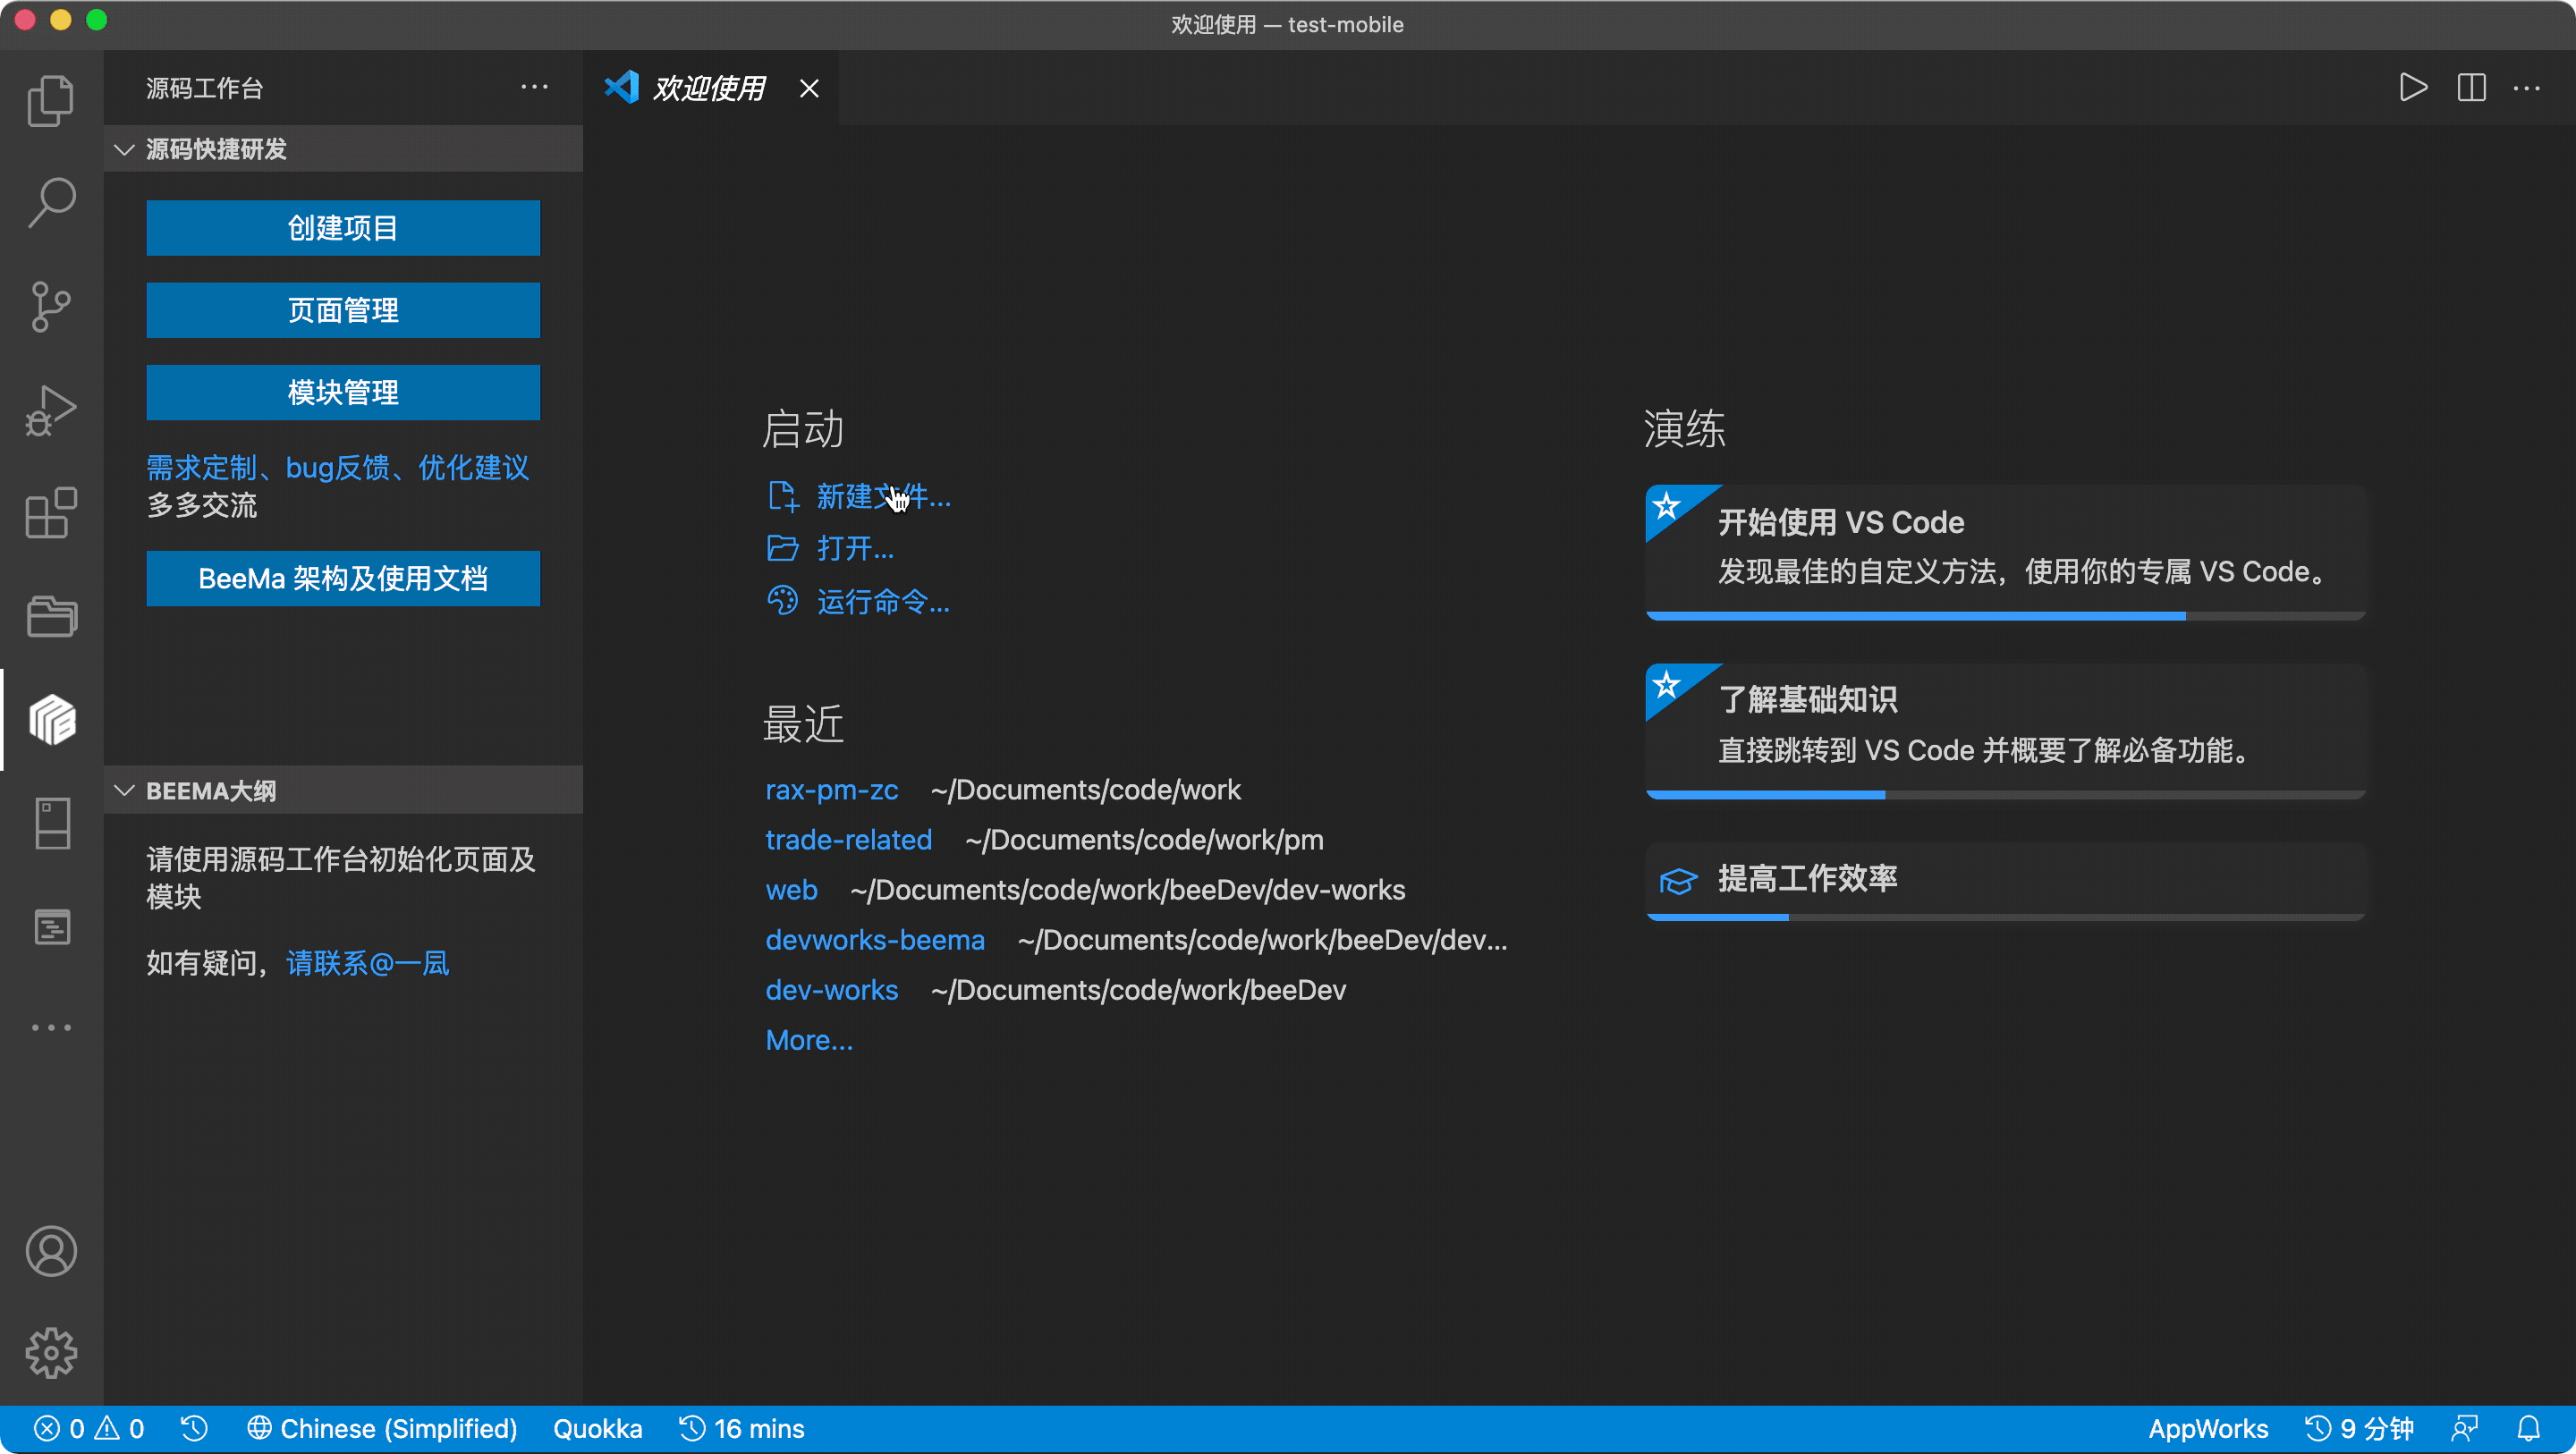The height and width of the screenshot is (1454, 2576).
Task: Open the feedback icon in status bar
Action: (2465, 1429)
